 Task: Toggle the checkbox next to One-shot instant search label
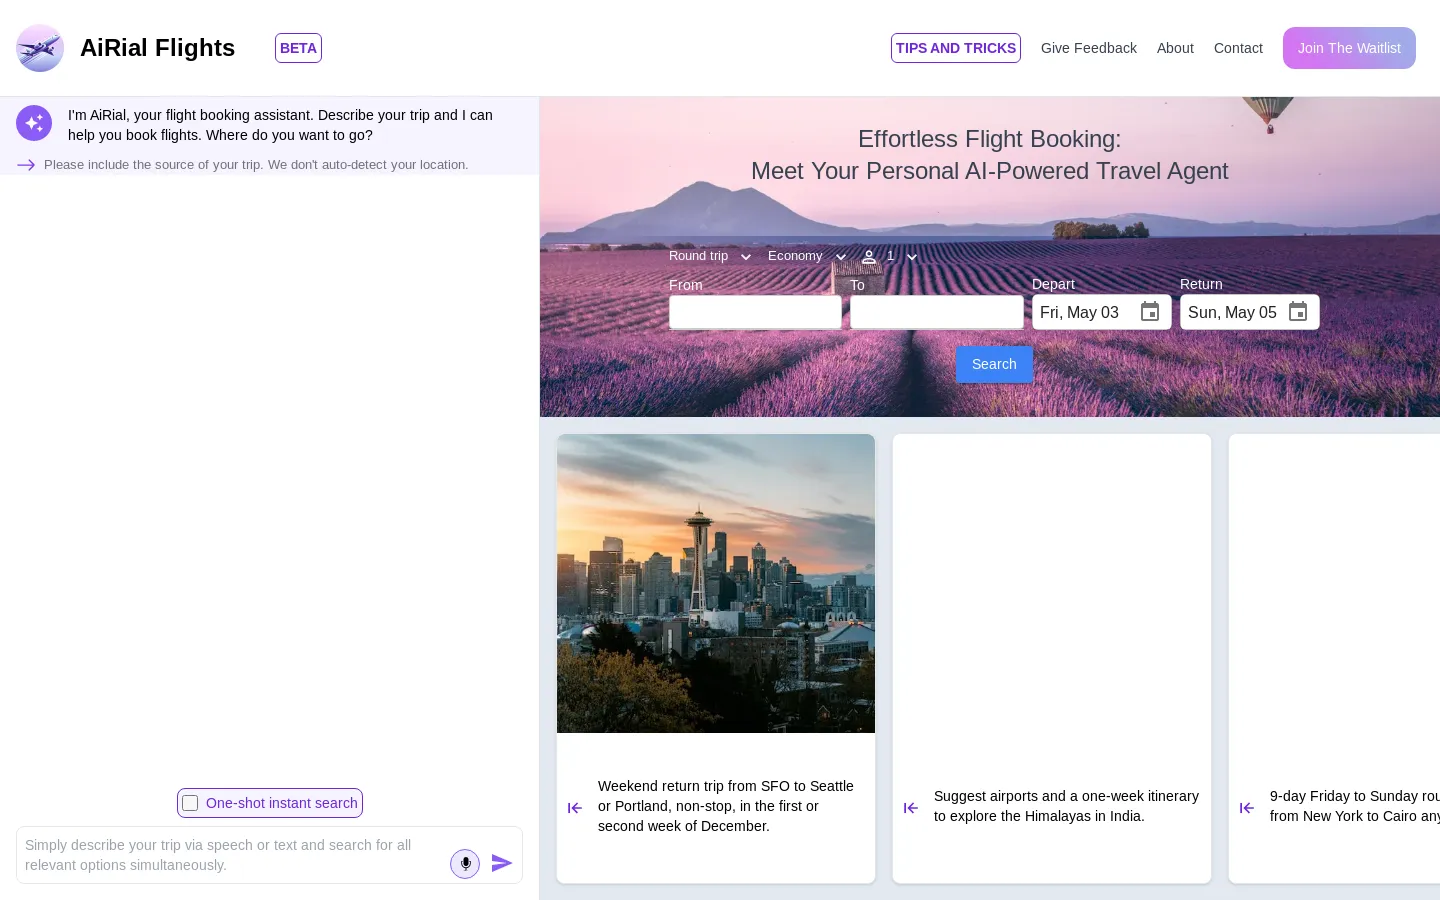[190, 803]
